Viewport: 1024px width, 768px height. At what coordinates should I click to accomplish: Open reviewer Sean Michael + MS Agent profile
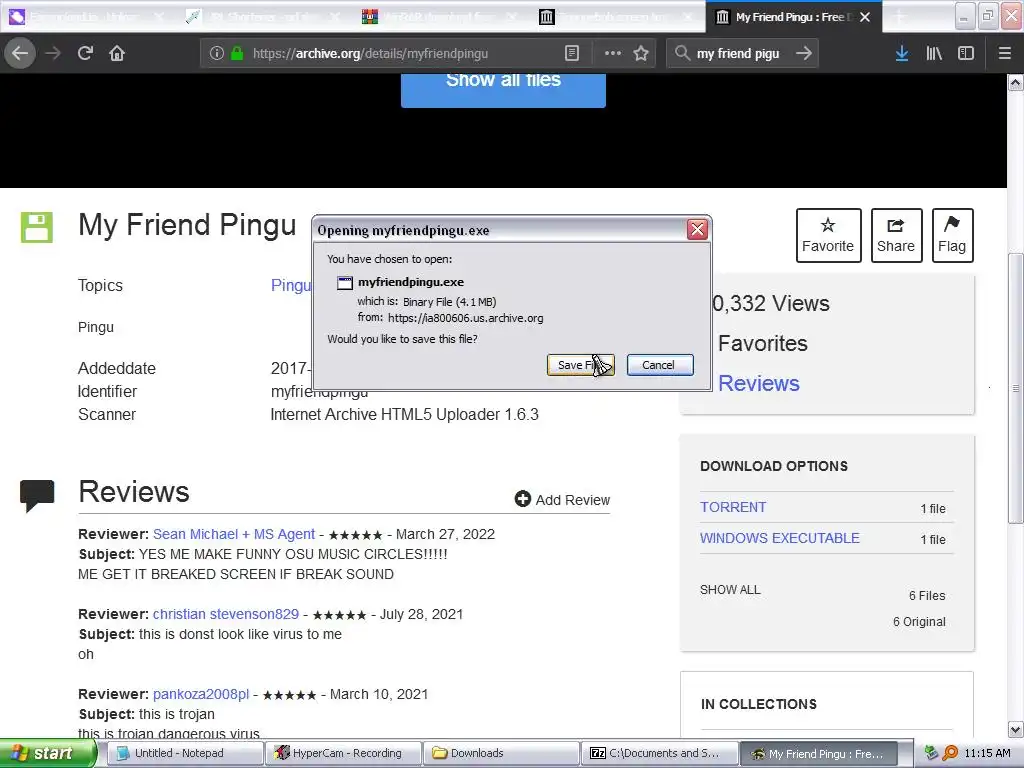point(234,534)
